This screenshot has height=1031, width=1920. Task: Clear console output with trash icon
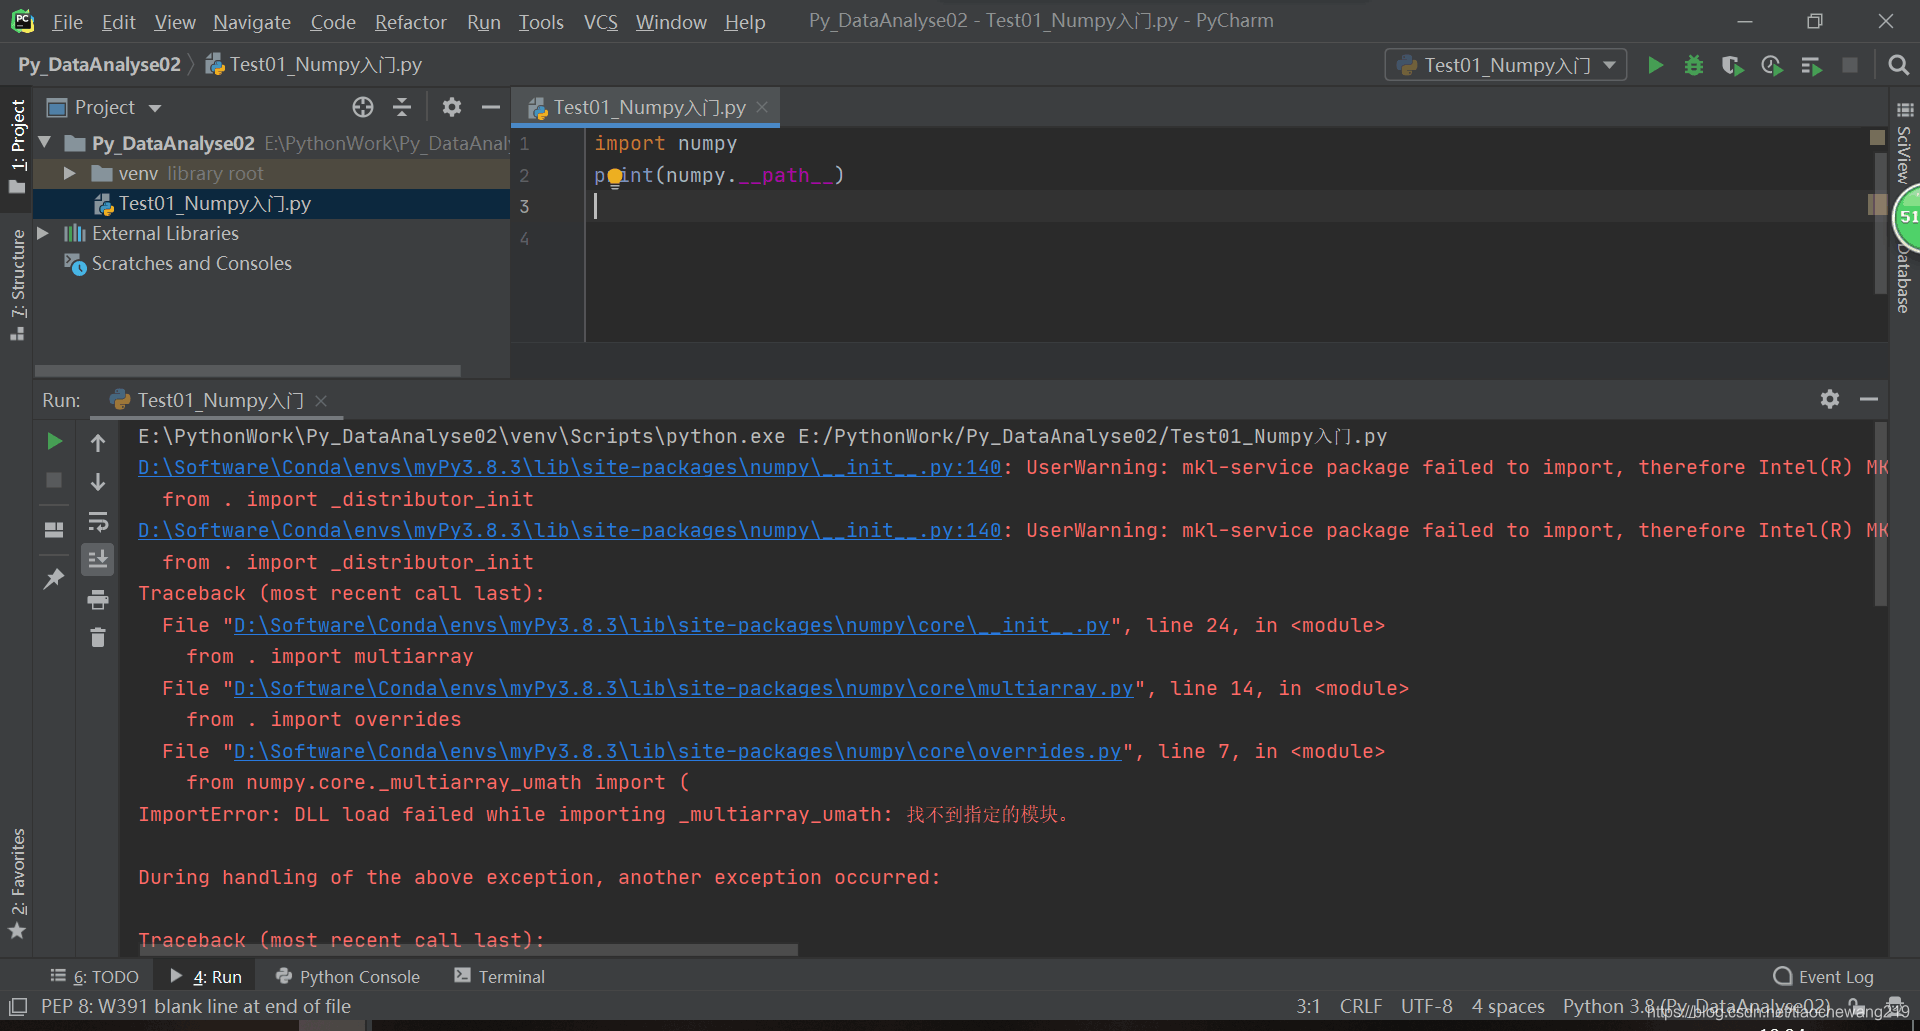tap(98, 637)
